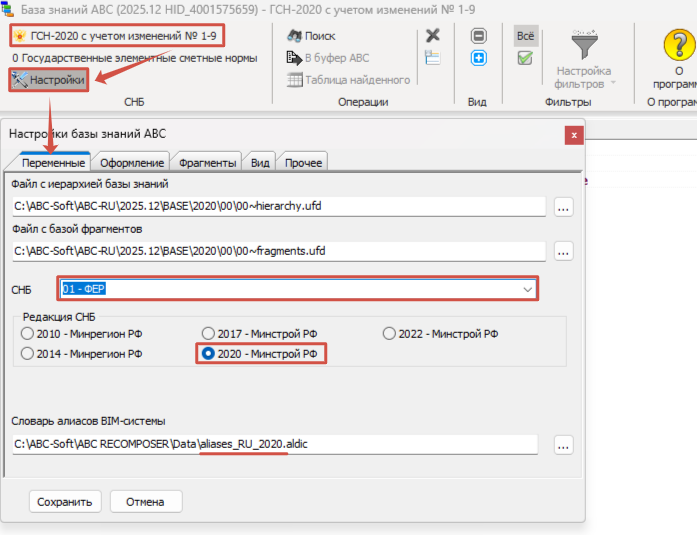Select 2010 - Минрегион РФ radio button
697x535 pixels.
click(x=82, y=334)
